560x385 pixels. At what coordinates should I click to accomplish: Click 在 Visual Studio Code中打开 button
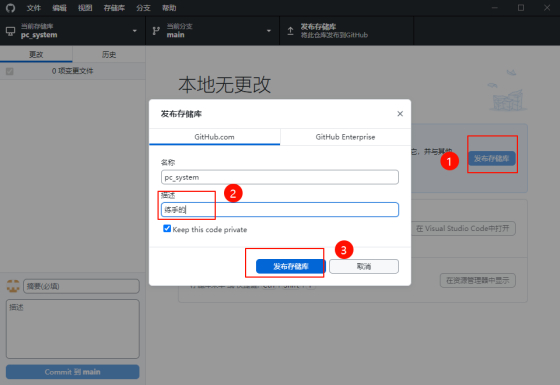(x=463, y=229)
